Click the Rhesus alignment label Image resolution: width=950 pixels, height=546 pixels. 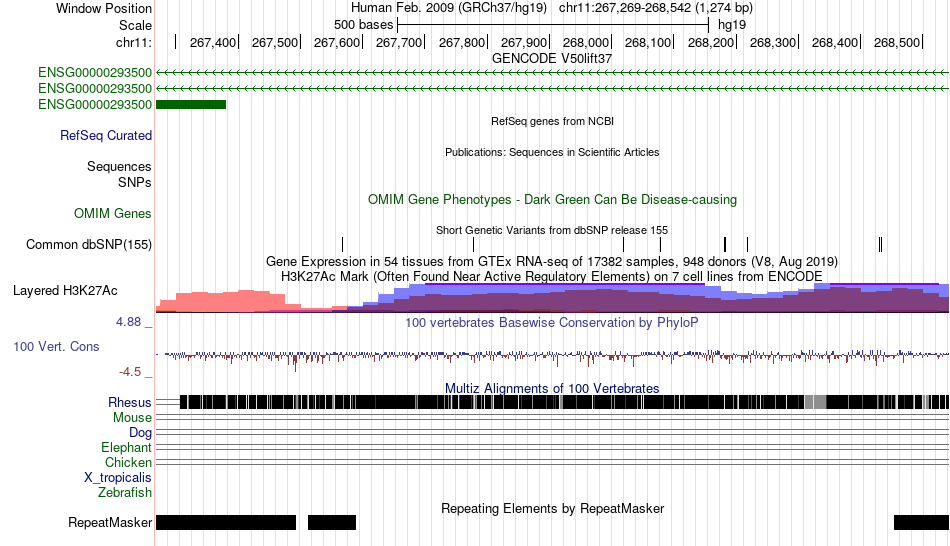tap(130, 402)
